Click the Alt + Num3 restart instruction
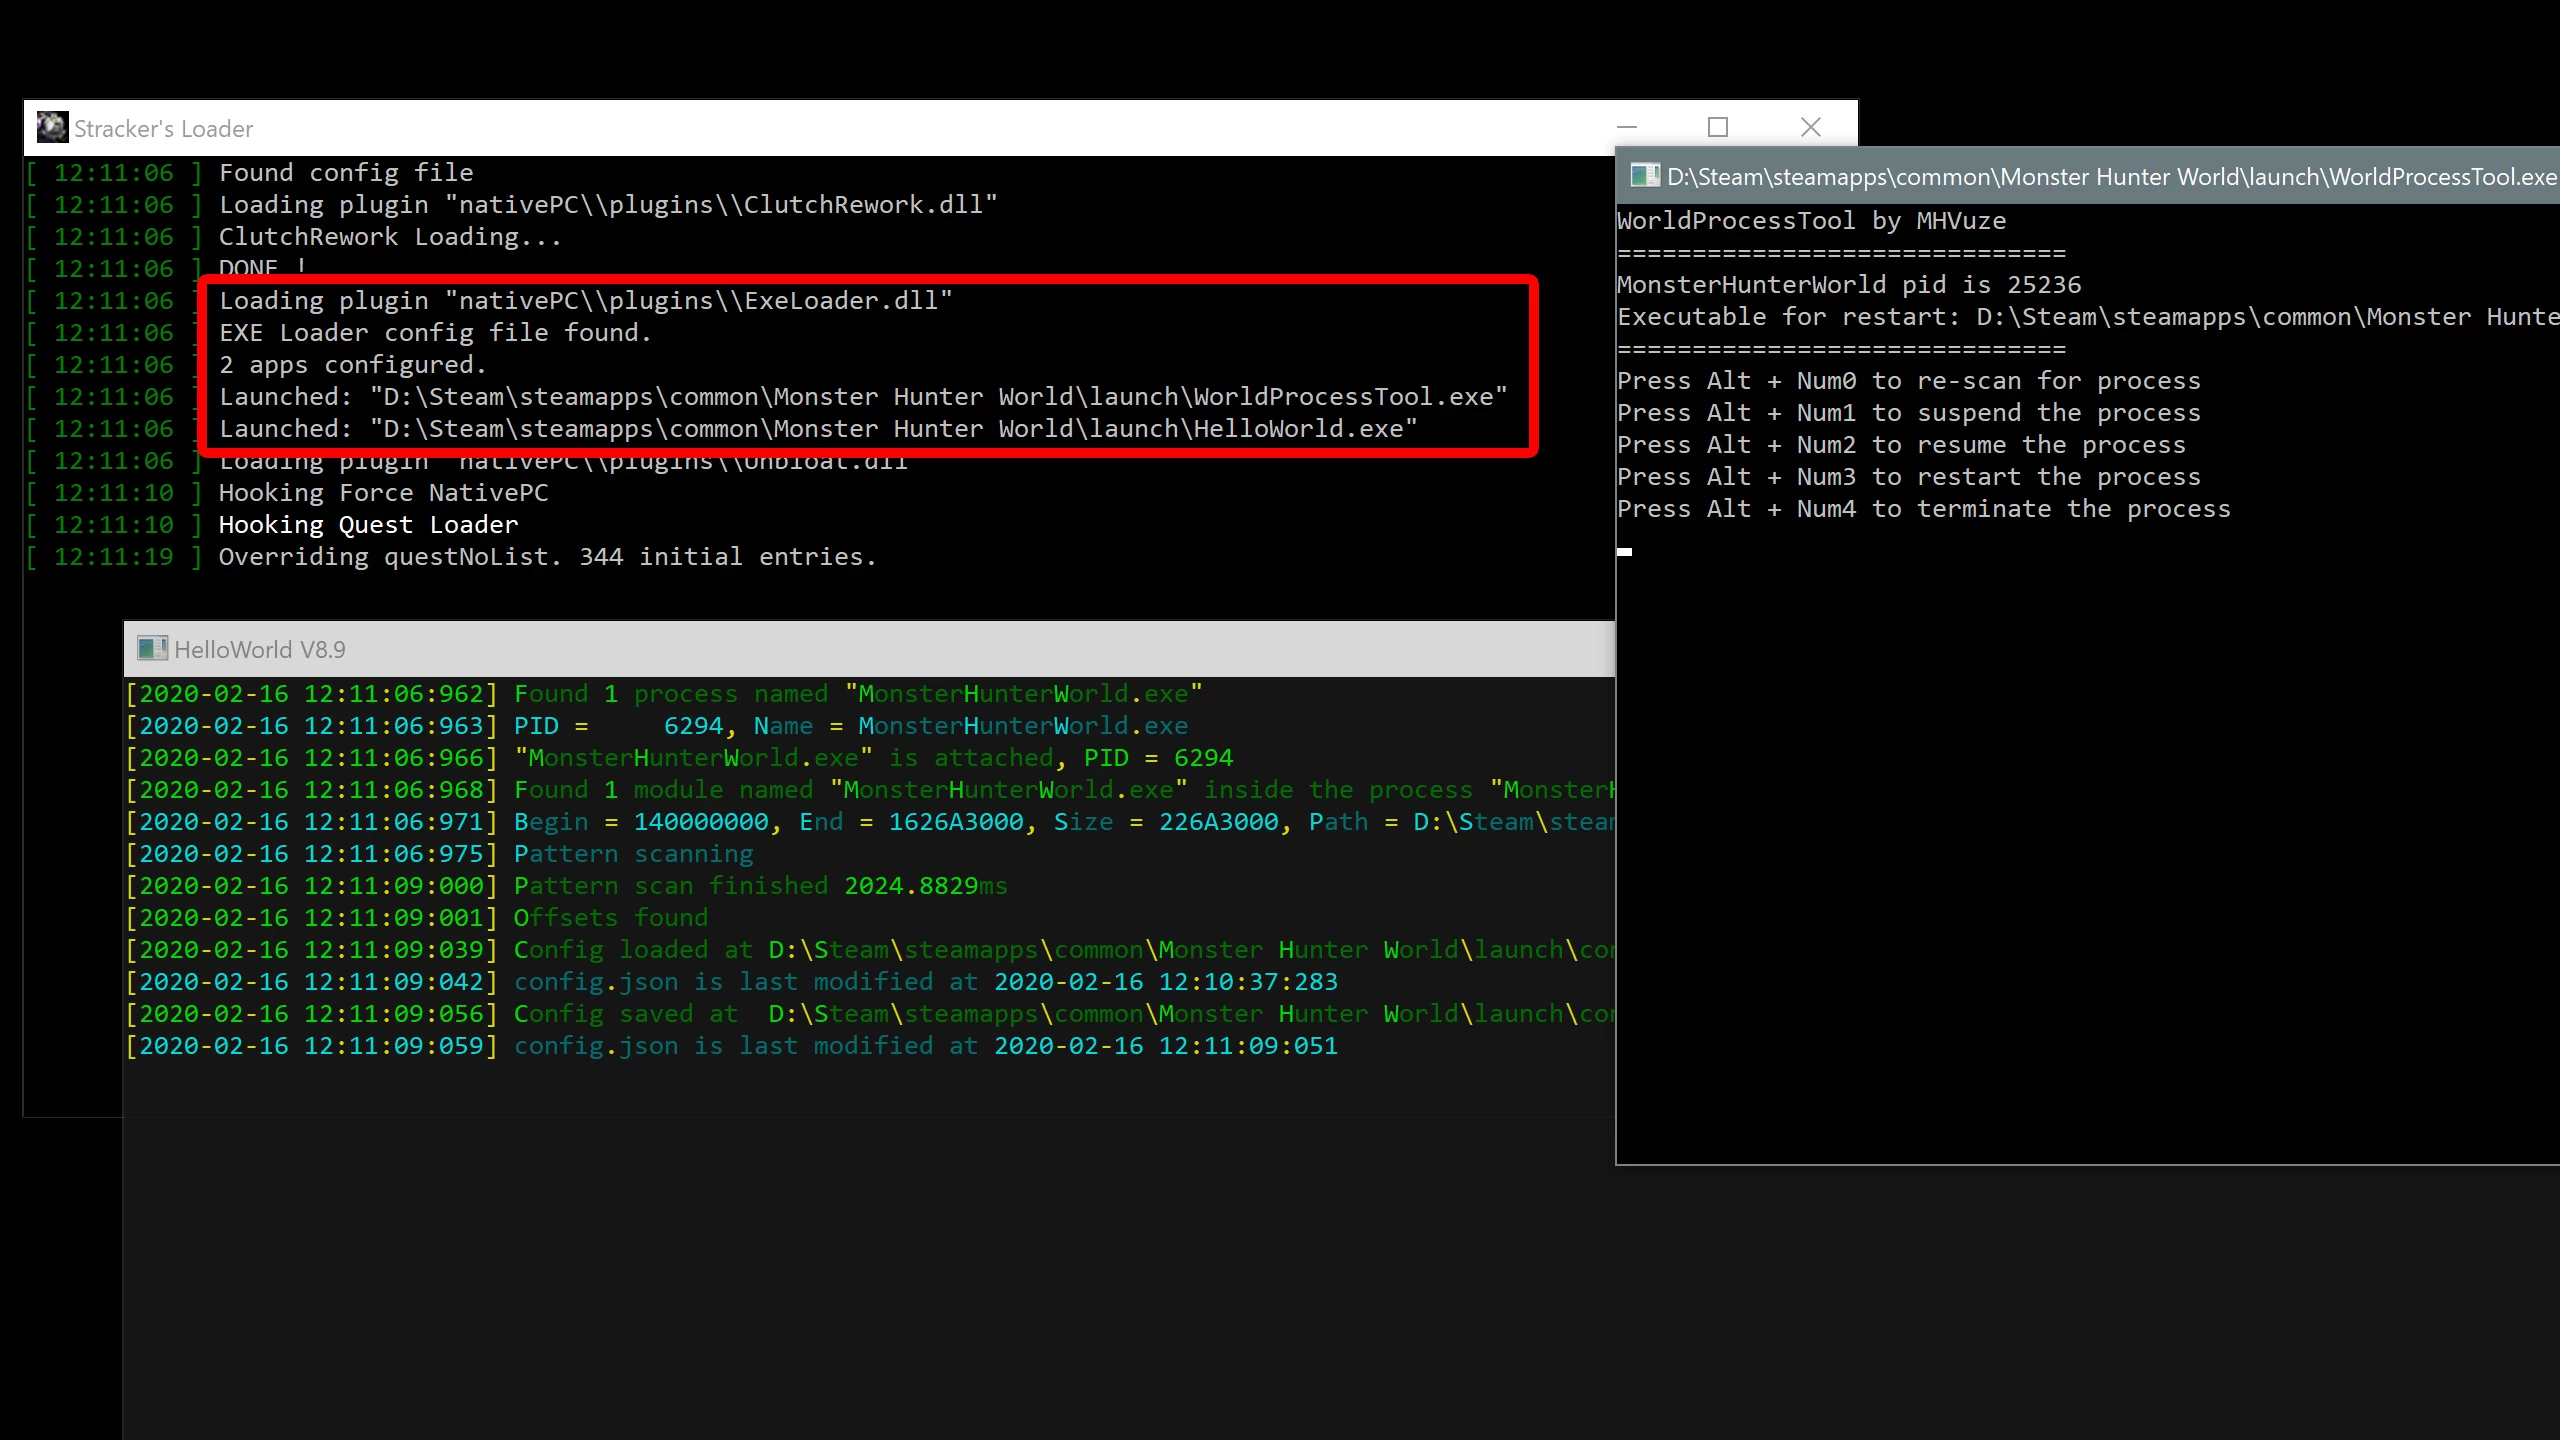The image size is (2560, 1440). 1909,477
